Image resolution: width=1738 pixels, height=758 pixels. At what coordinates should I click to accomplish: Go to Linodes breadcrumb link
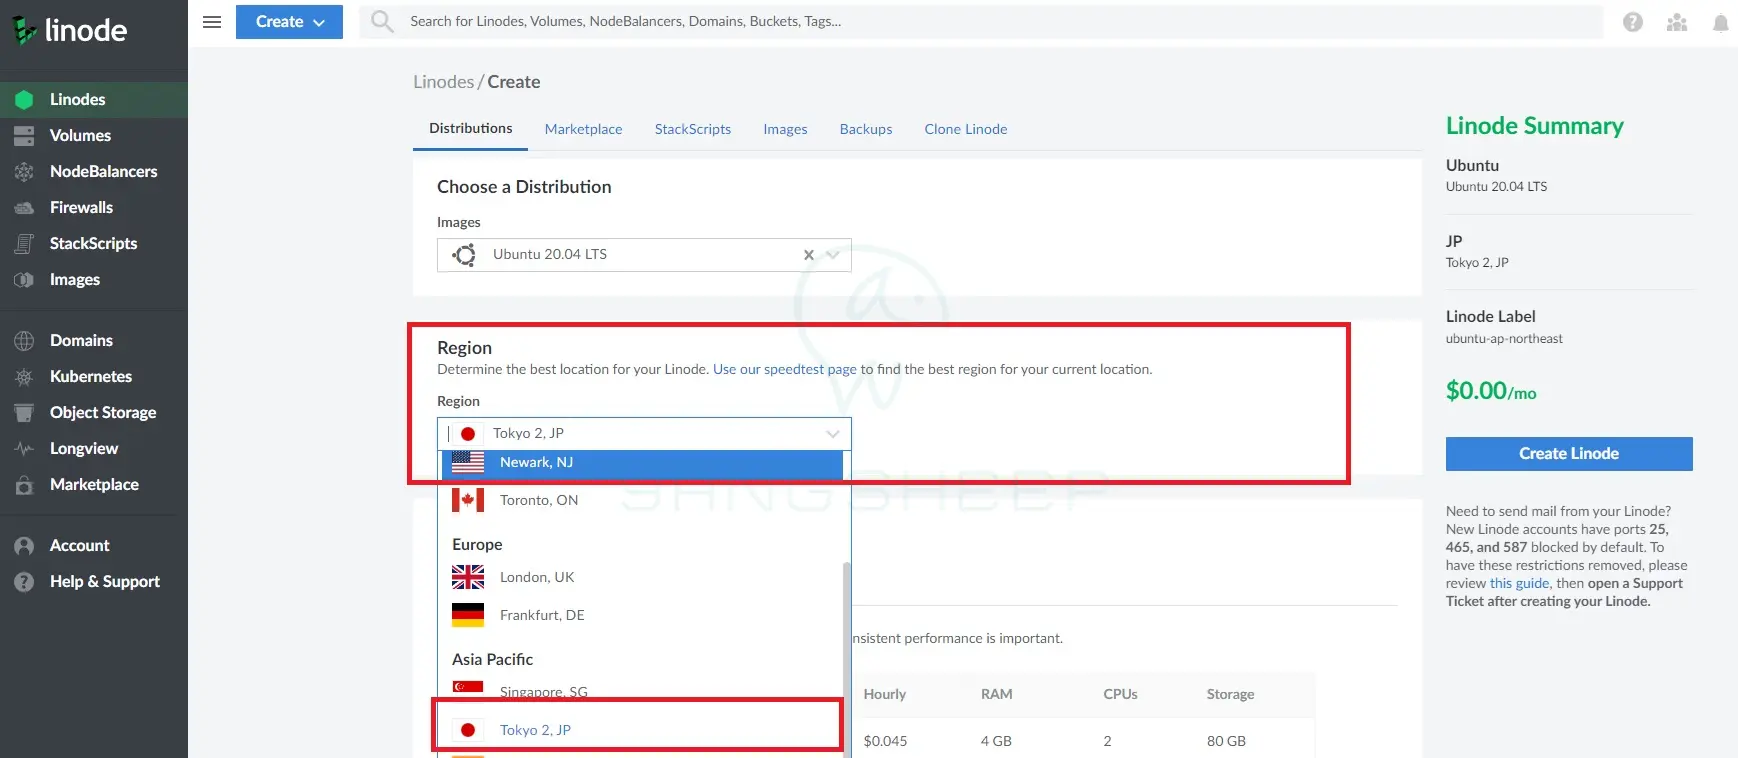point(444,82)
